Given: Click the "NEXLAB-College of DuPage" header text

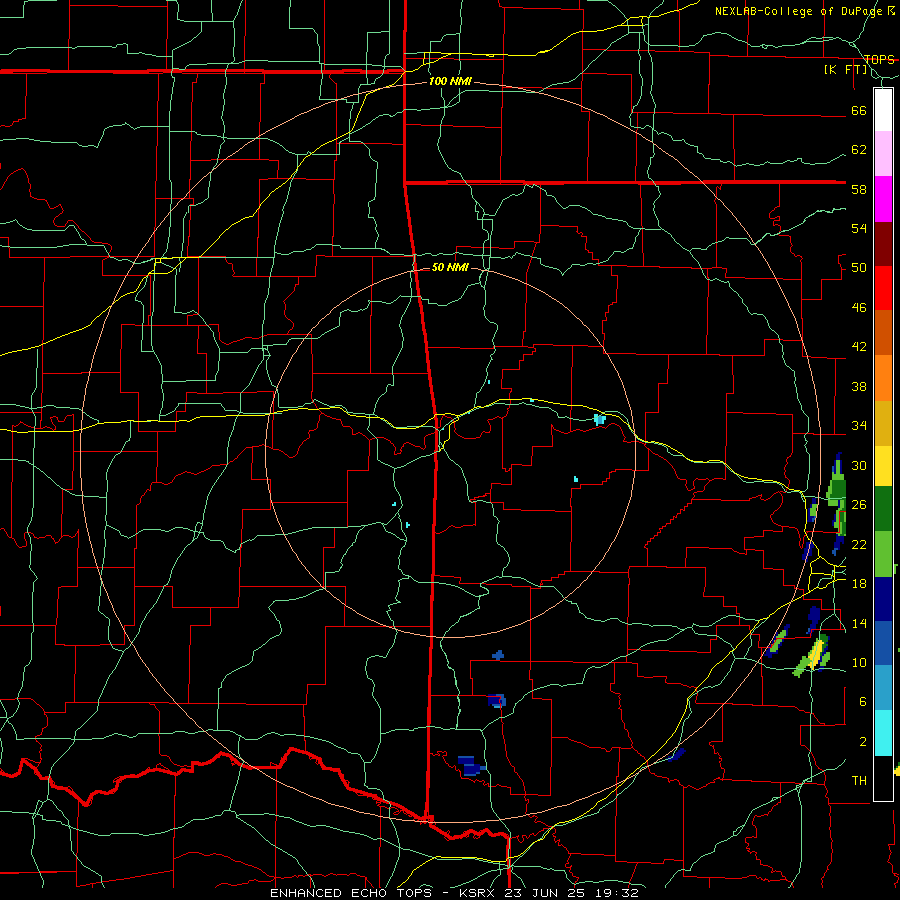Looking at the screenshot, I should [x=800, y=11].
